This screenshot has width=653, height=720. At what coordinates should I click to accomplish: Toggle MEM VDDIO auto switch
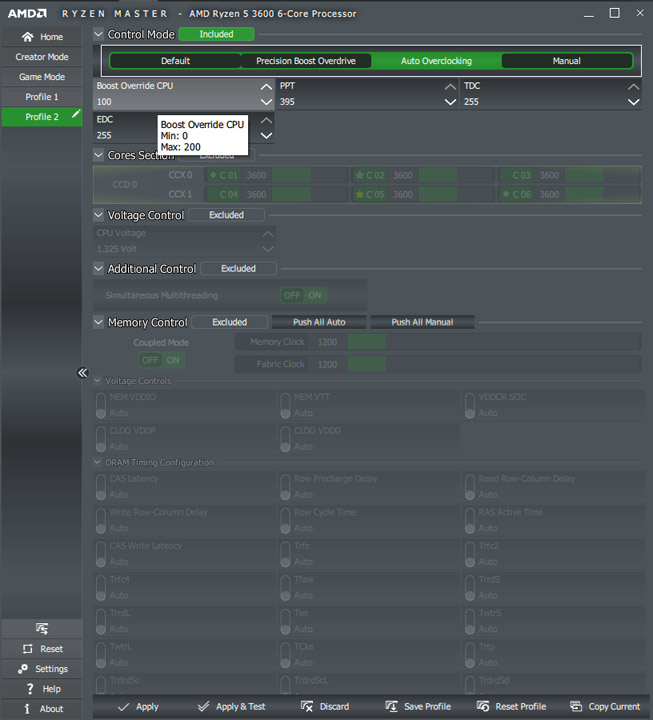(x=101, y=405)
